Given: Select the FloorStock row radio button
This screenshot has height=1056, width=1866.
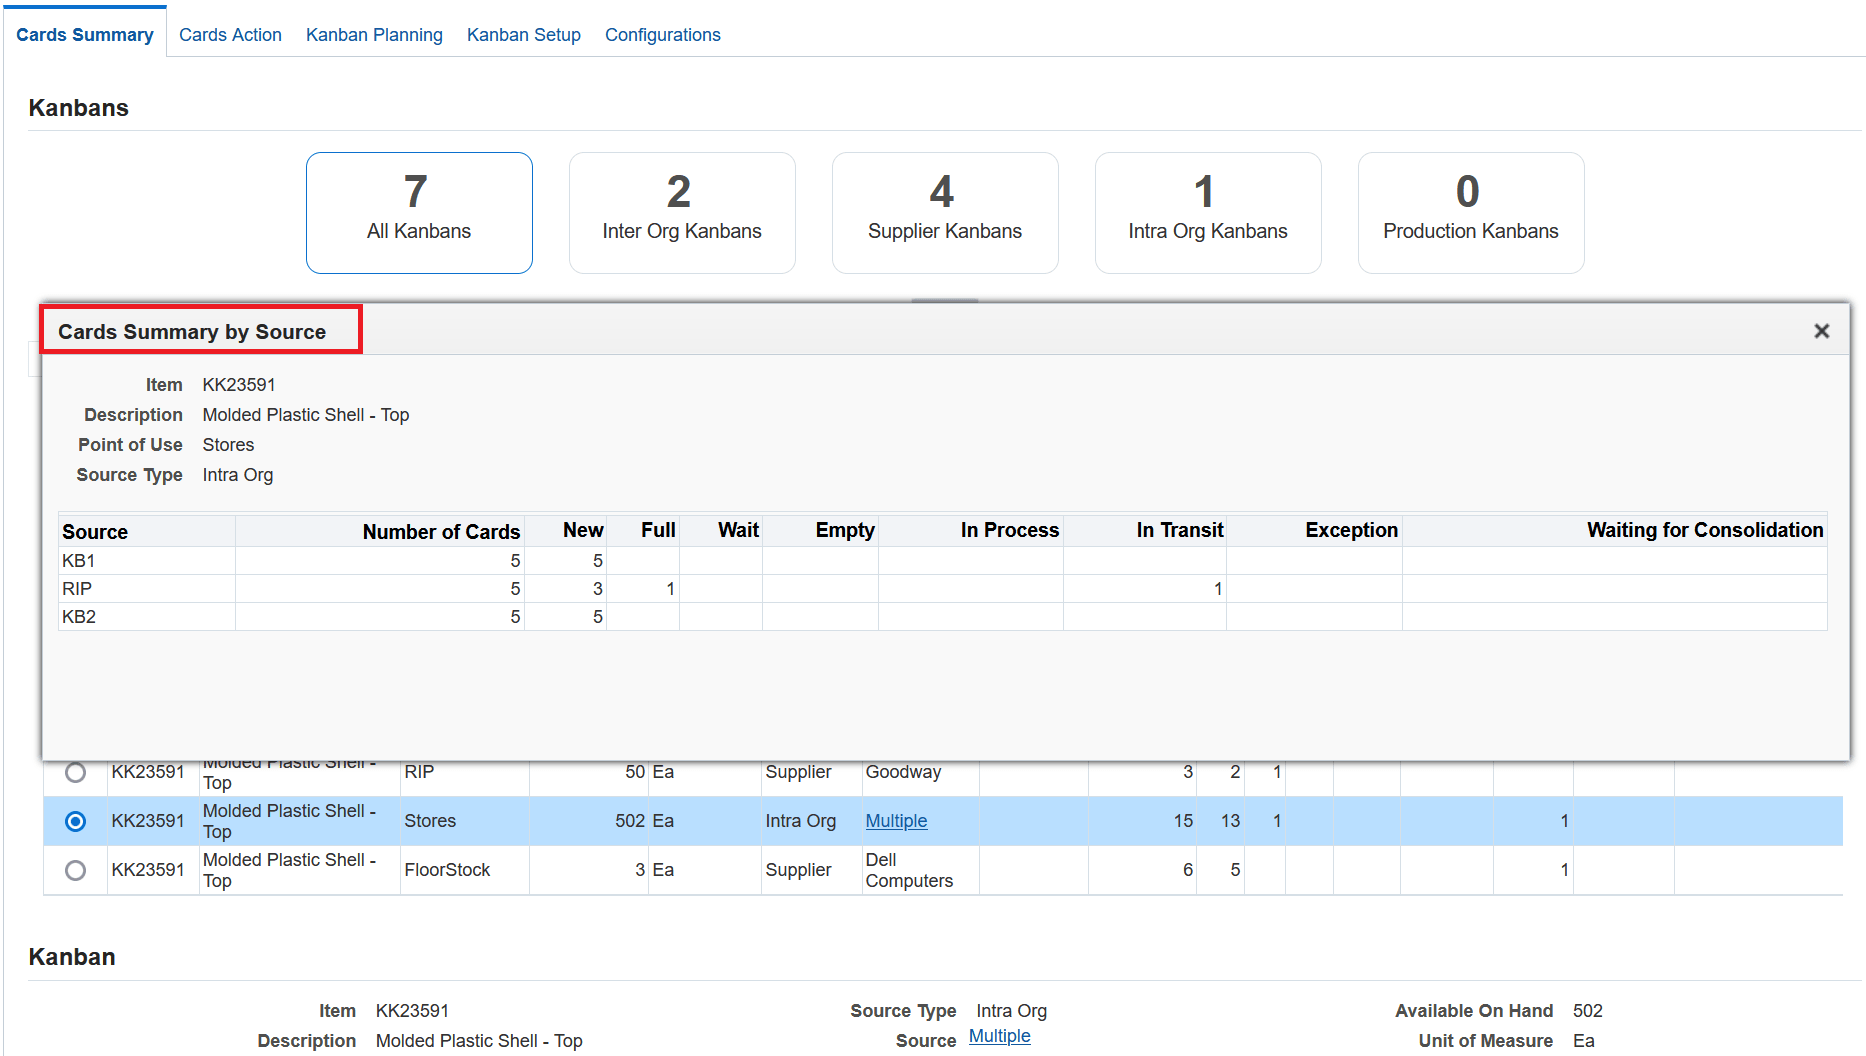Looking at the screenshot, I should (x=75, y=870).
